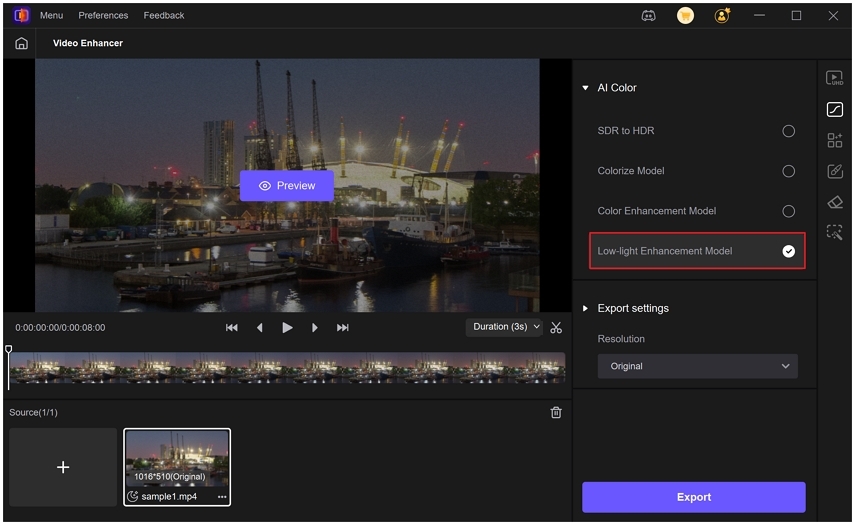
Task: Open Preferences
Action: 103,16
